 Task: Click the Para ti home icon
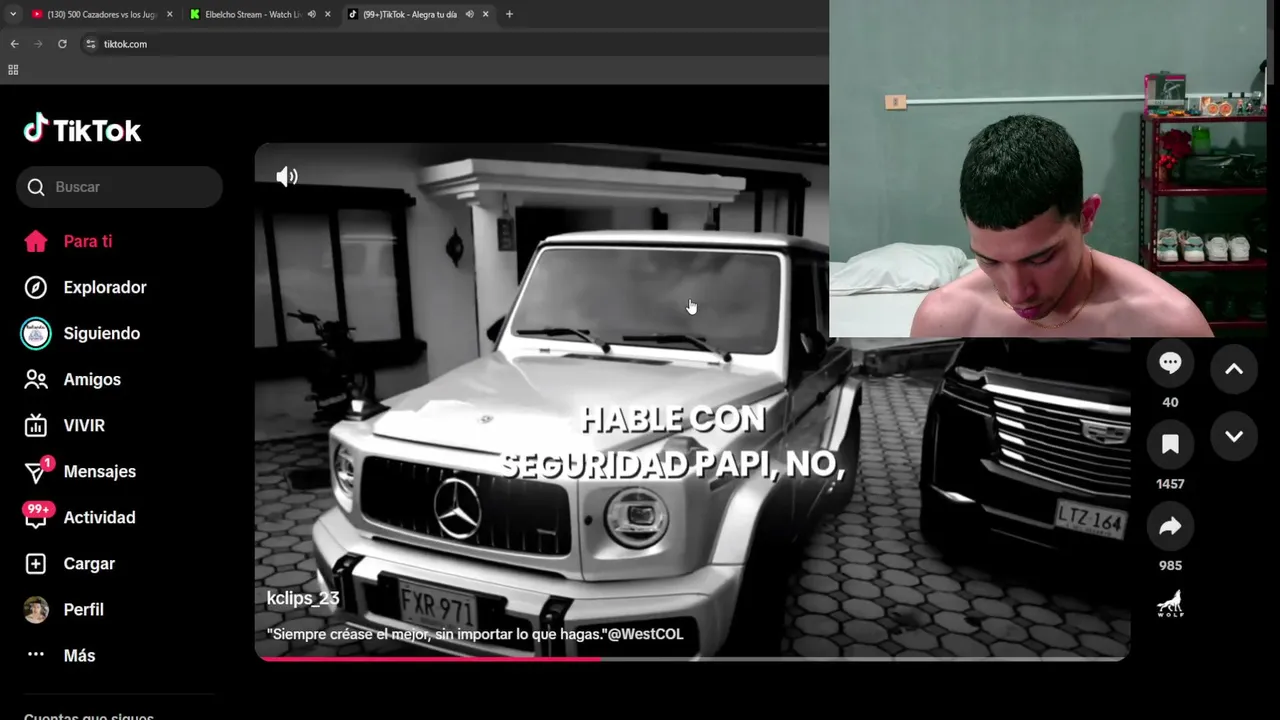pyautogui.click(x=36, y=241)
